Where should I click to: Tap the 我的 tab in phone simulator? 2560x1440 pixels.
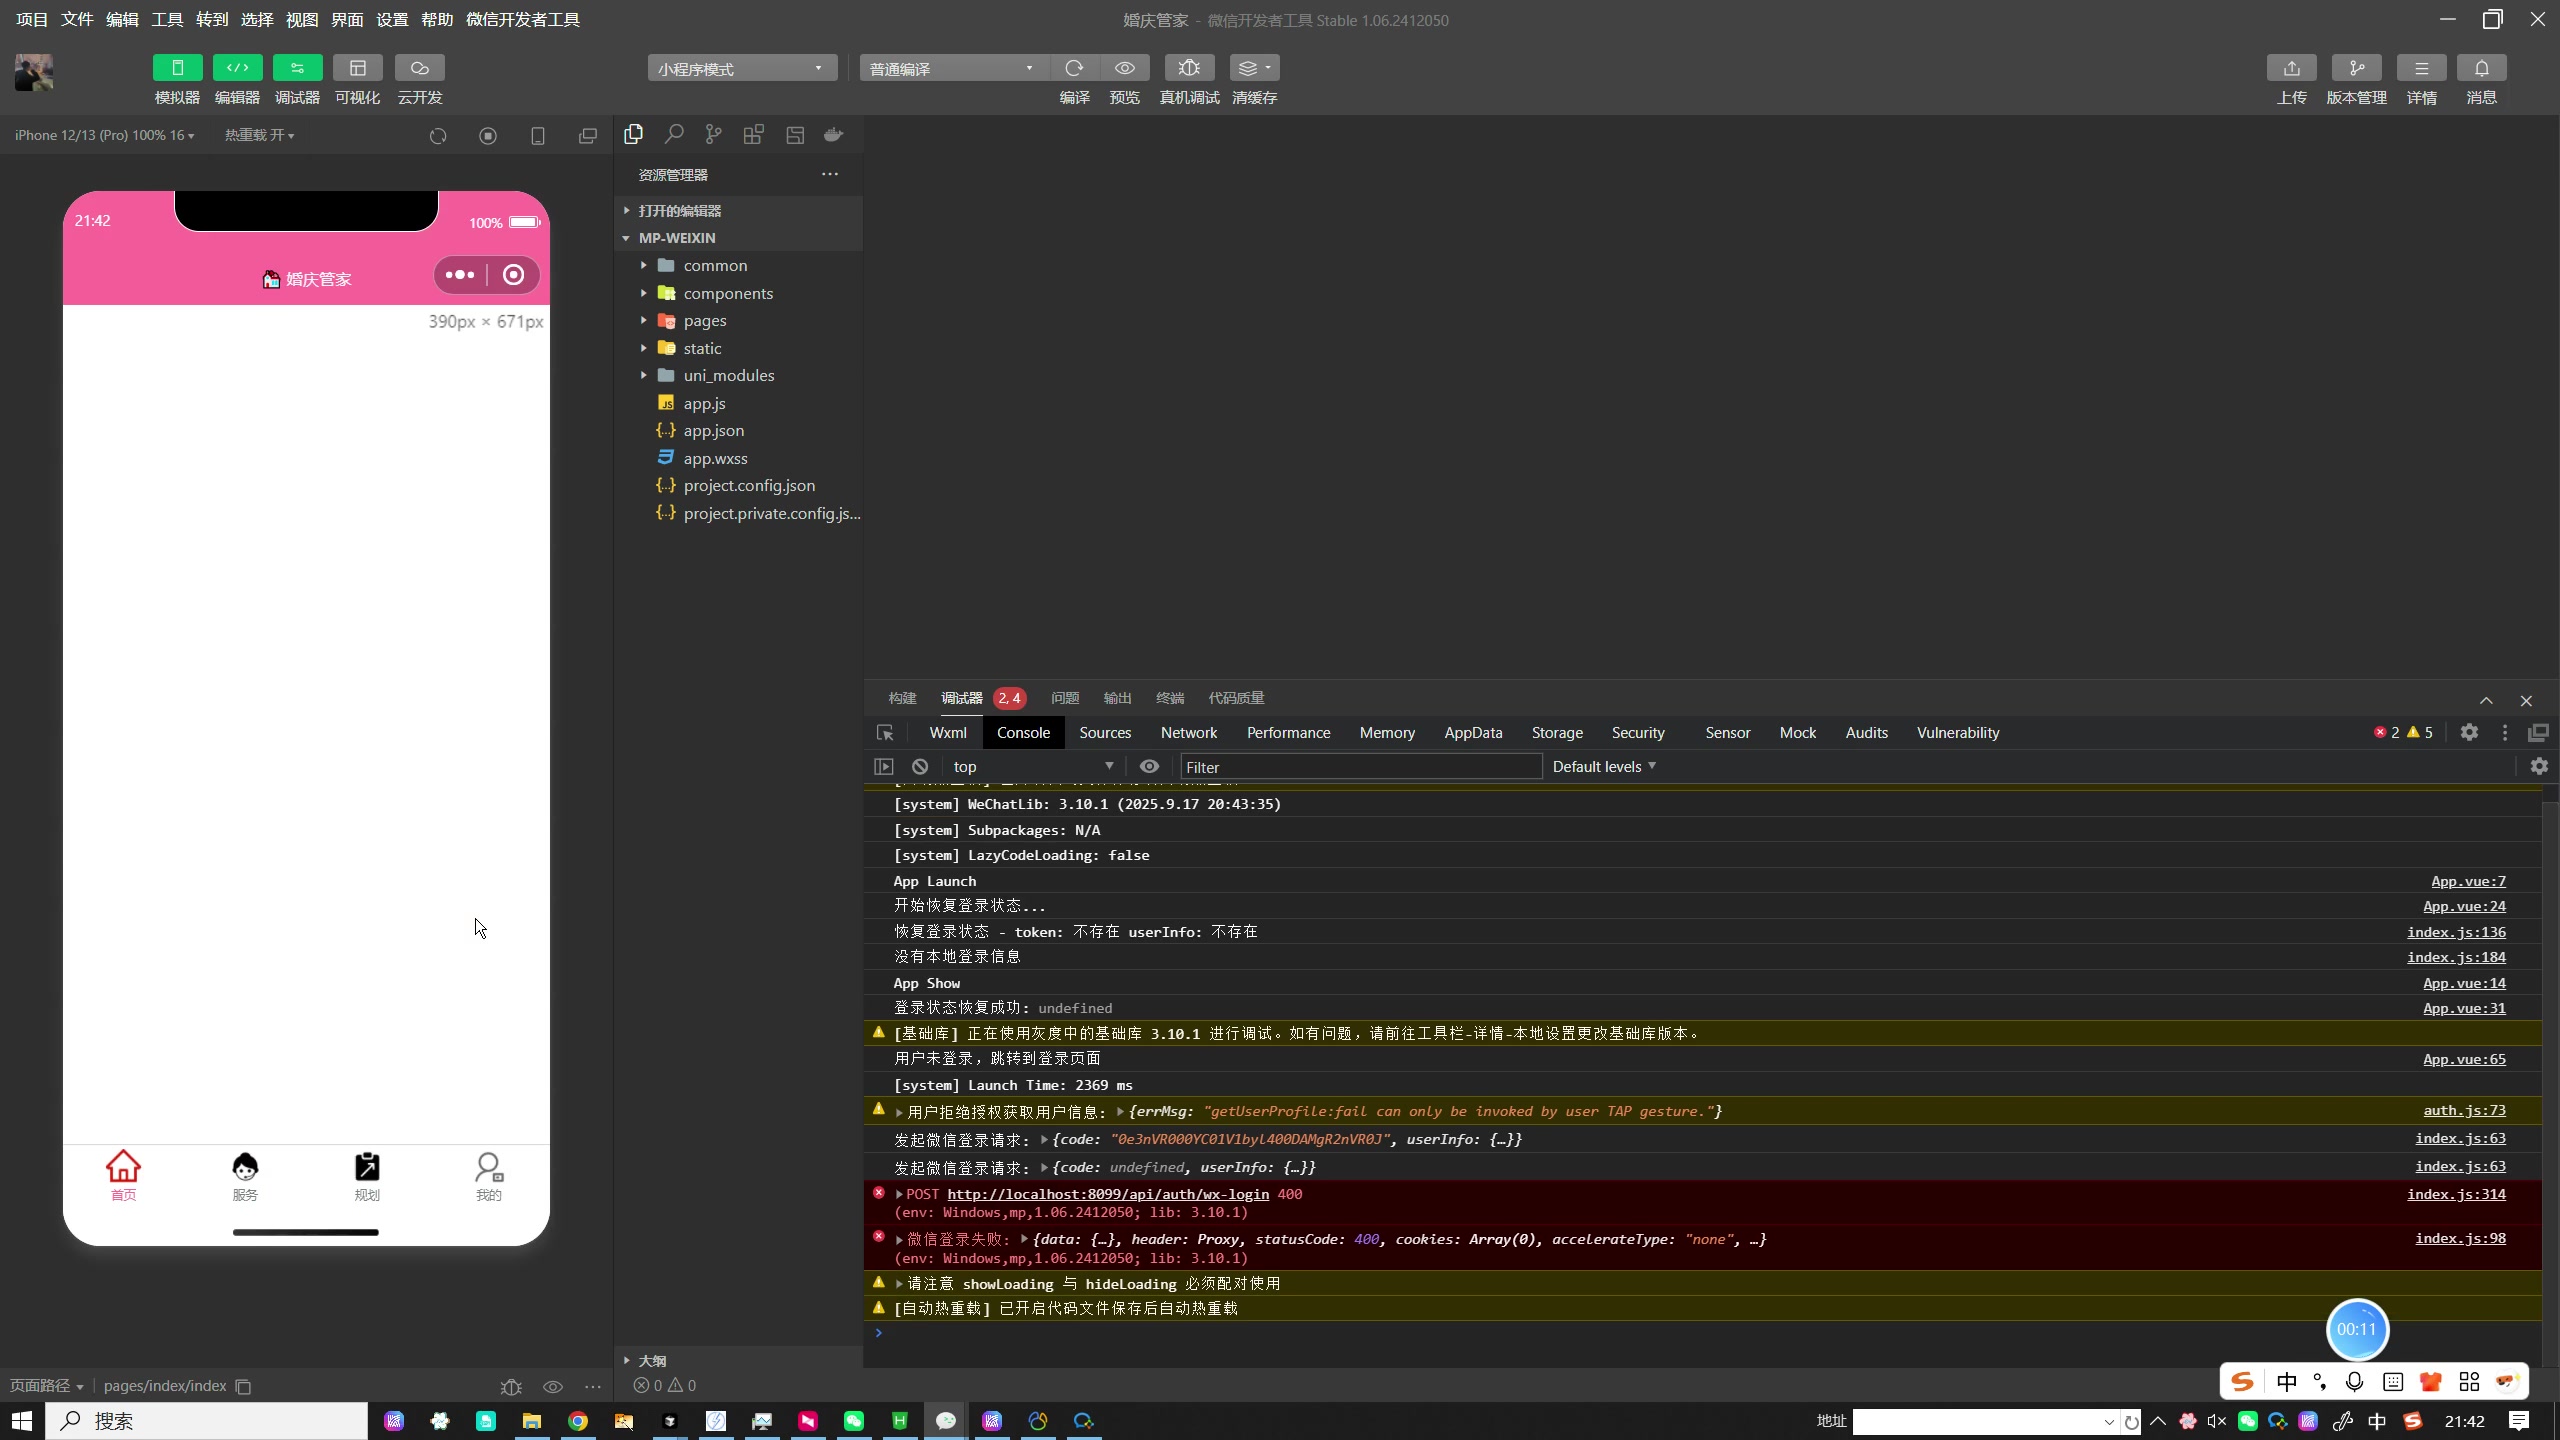pos(488,1176)
